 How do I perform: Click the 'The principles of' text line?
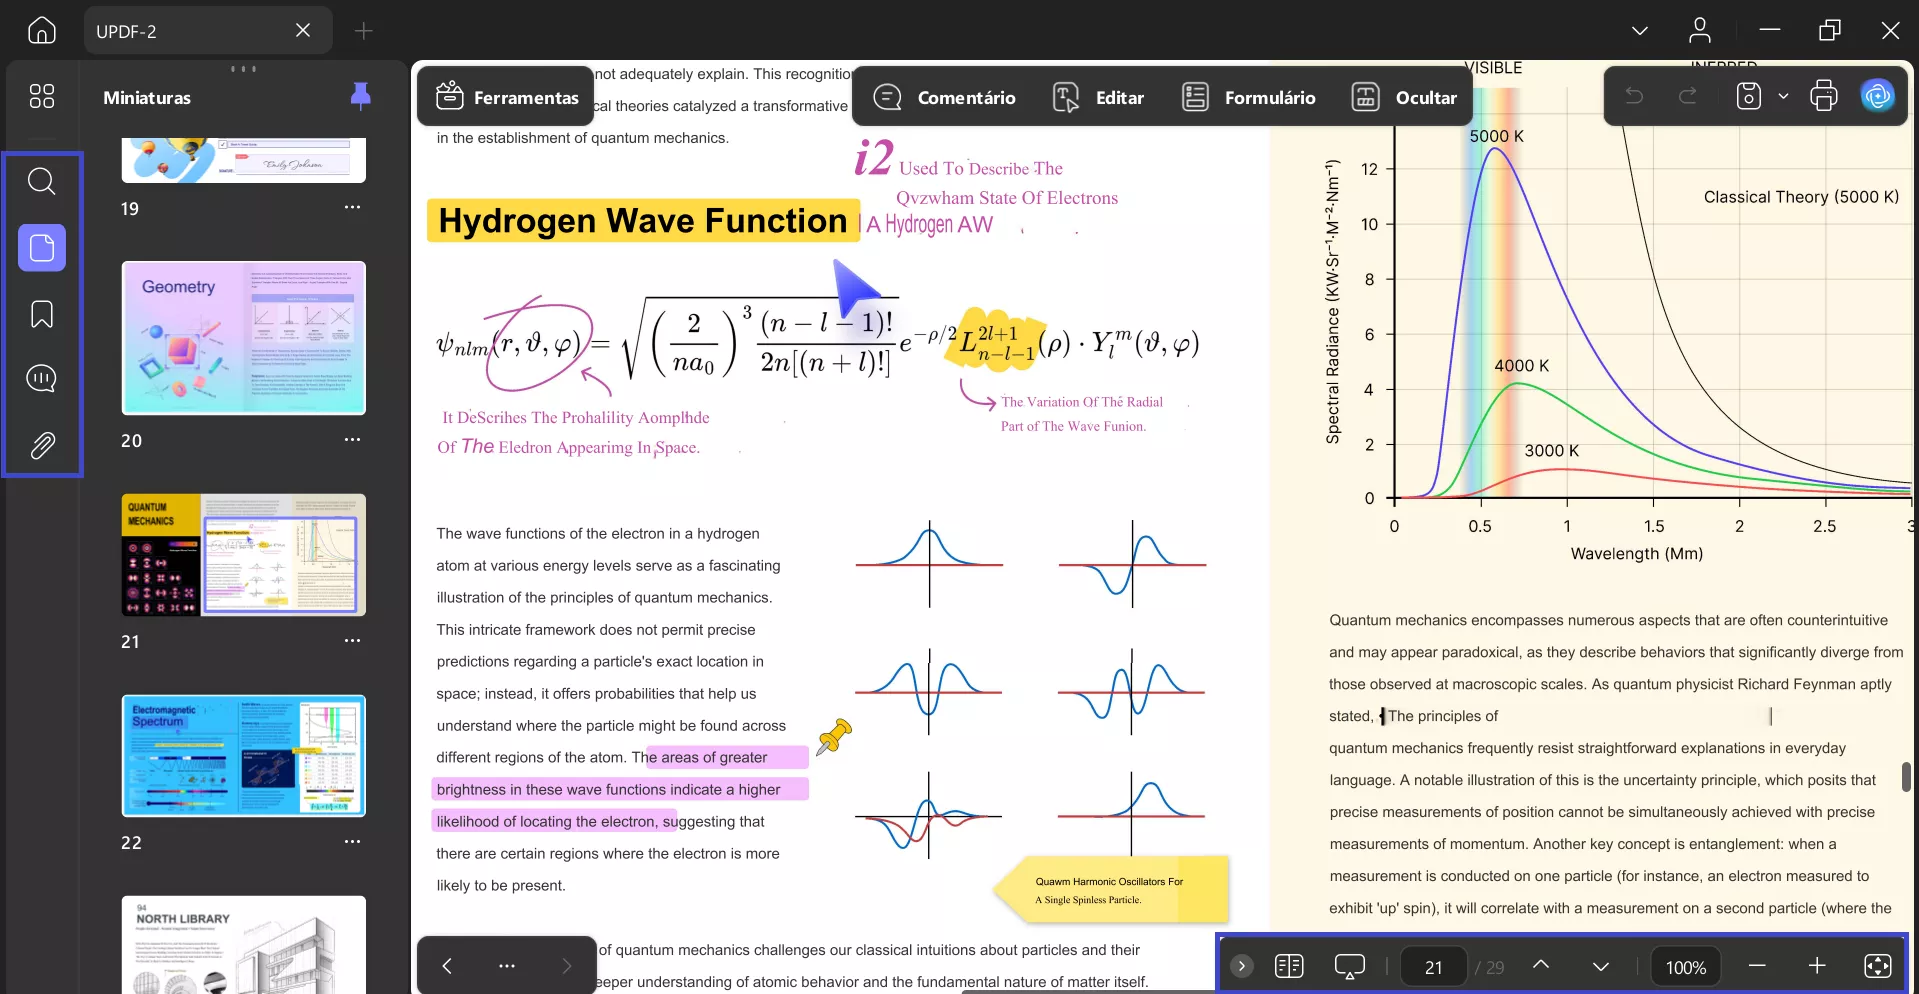pyautogui.click(x=1443, y=716)
